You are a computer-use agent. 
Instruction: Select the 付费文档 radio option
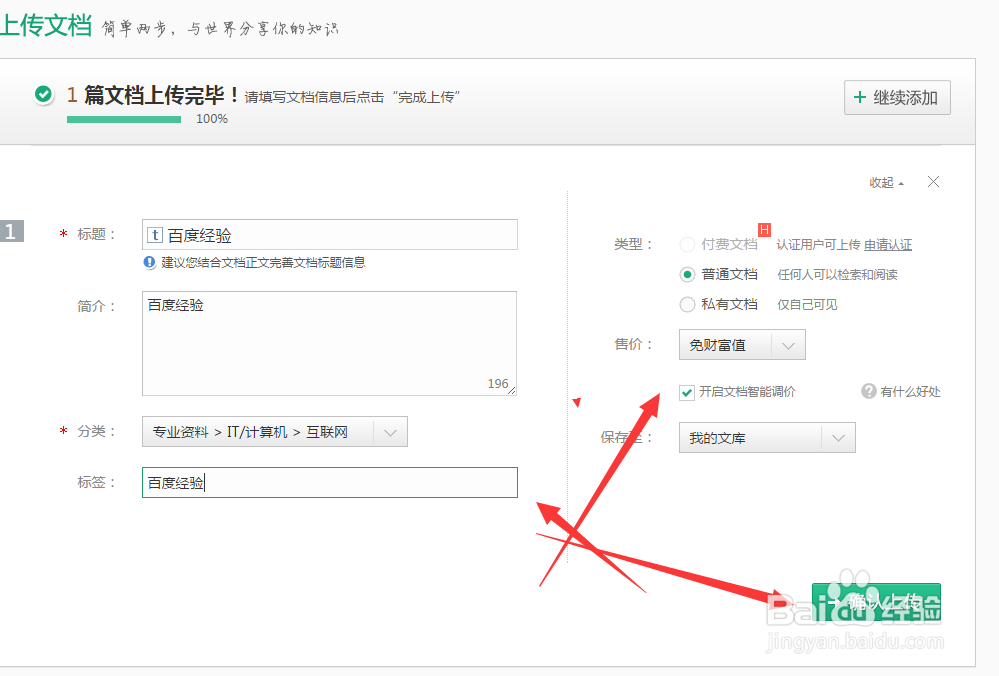pyautogui.click(x=687, y=245)
